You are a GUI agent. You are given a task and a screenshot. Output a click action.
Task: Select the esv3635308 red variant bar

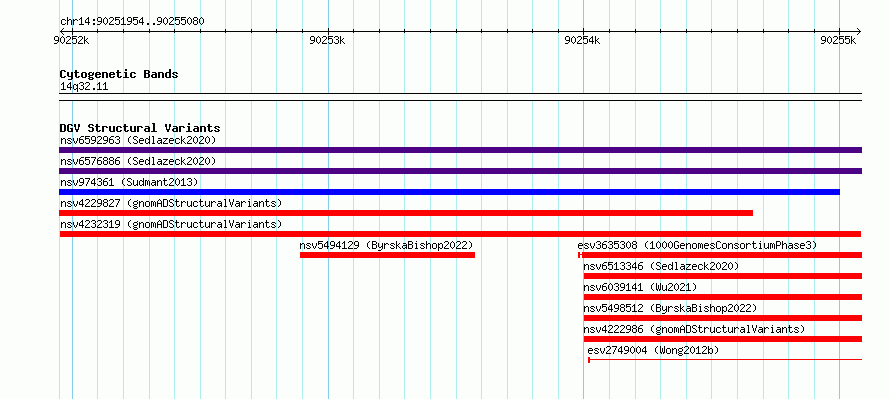coord(720,255)
